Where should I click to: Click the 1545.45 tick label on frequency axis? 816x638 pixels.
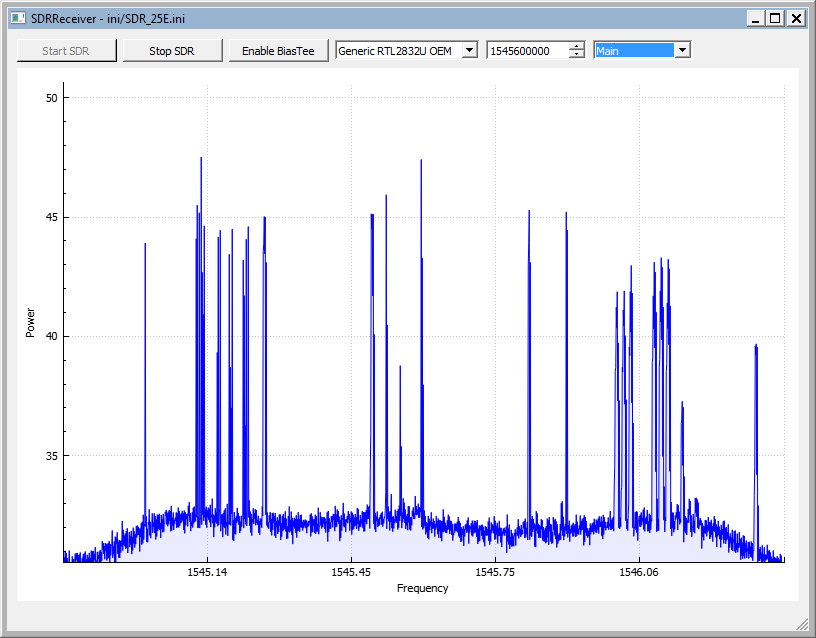(350, 573)
